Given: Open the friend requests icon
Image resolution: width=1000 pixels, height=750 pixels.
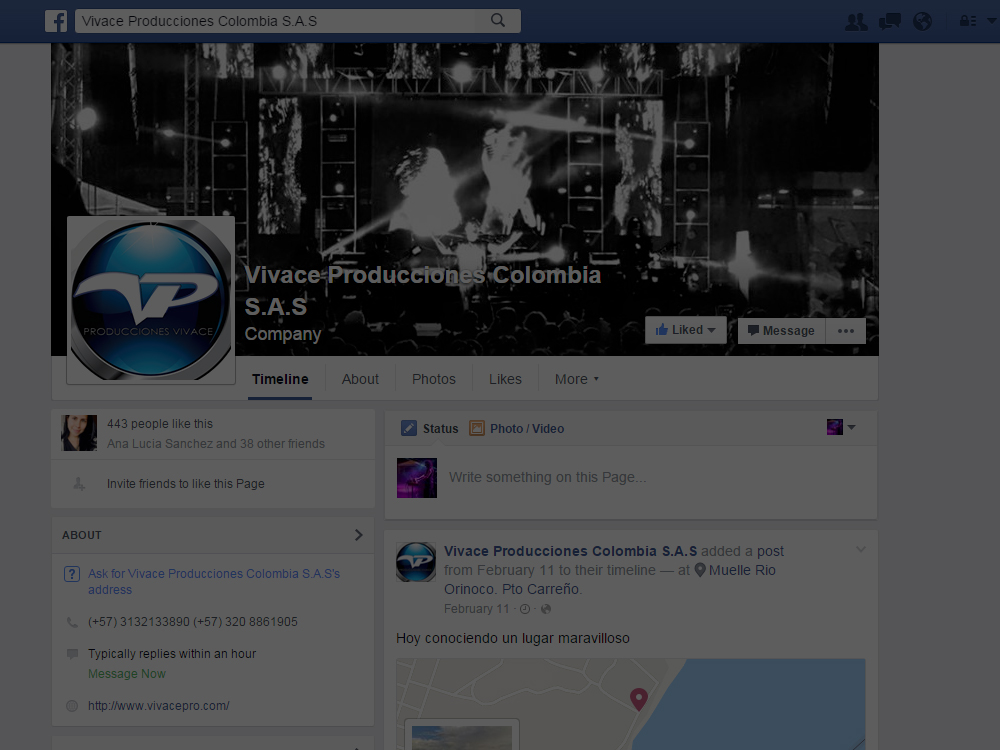Looking at the screenshot, I should 855,21.
